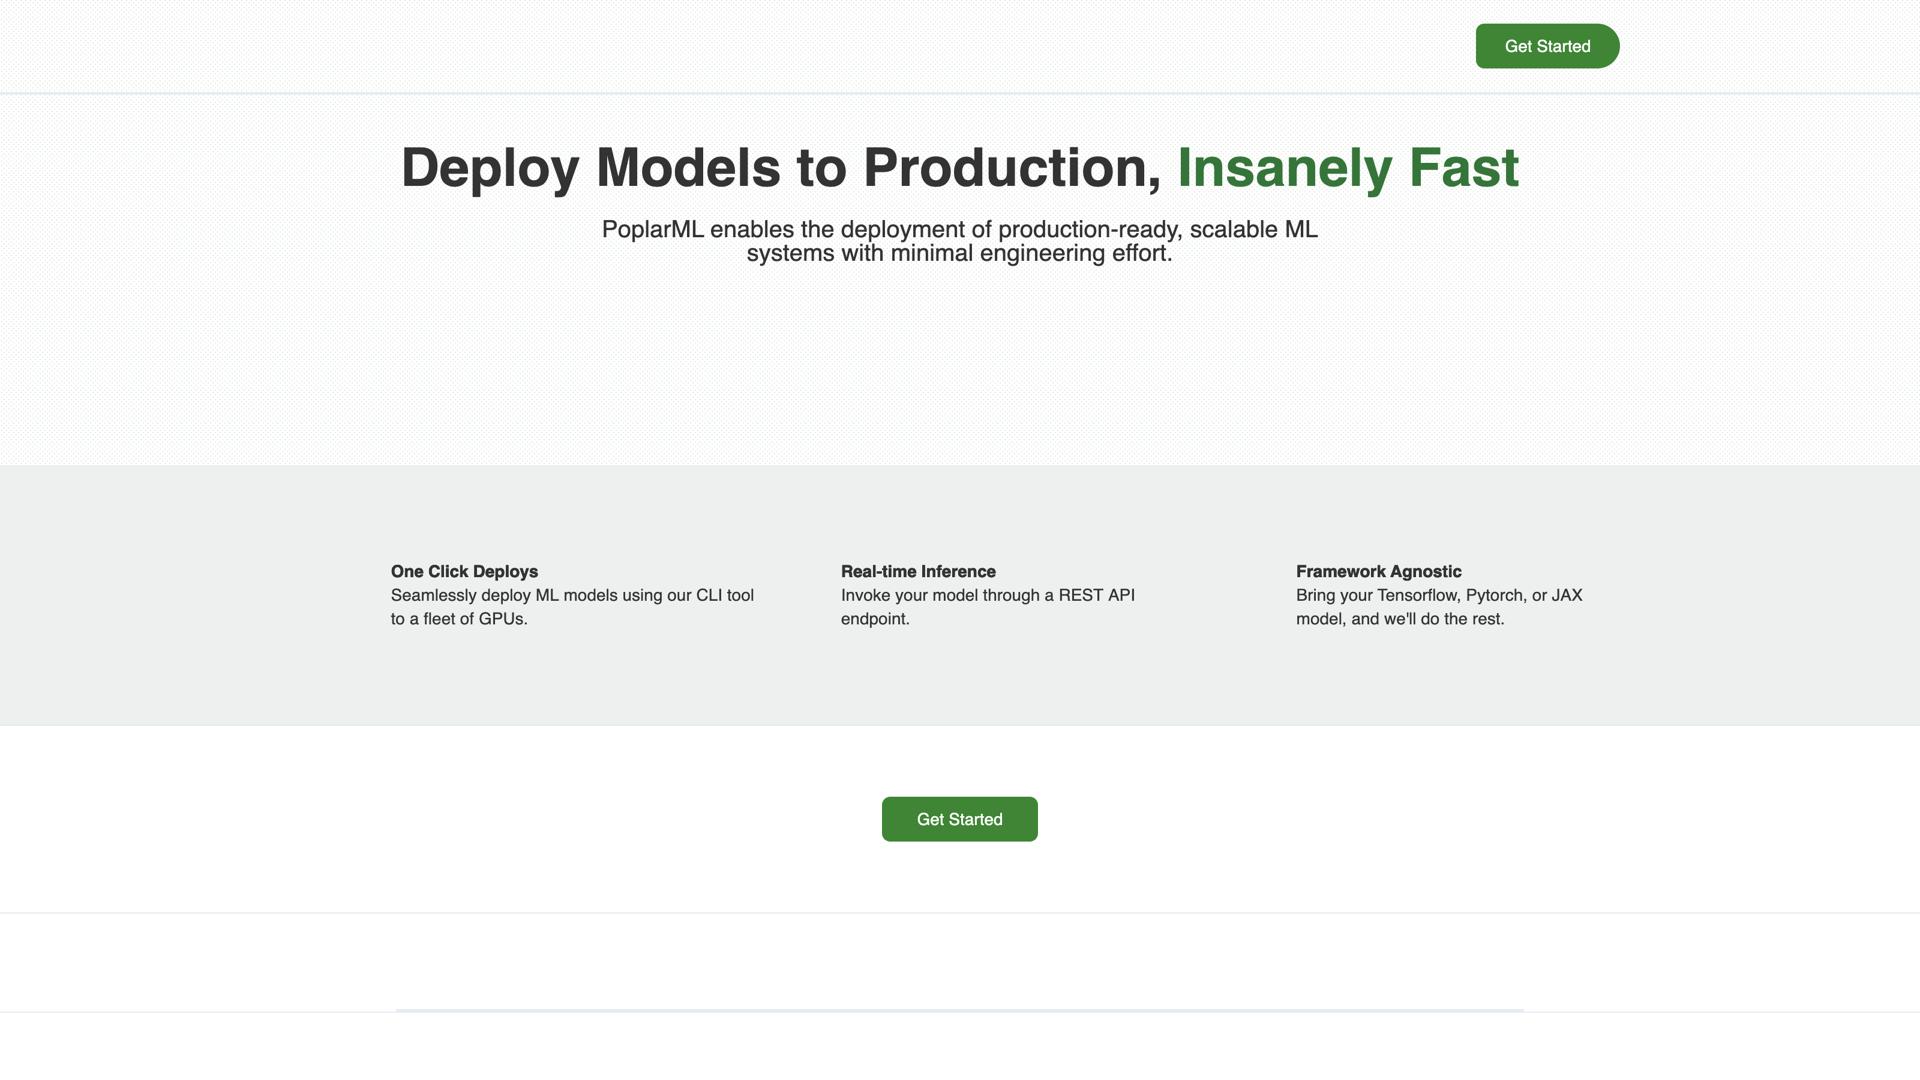
Task: Select the 'Framework Agnostic' feature heading
Action: [1378, 572]
